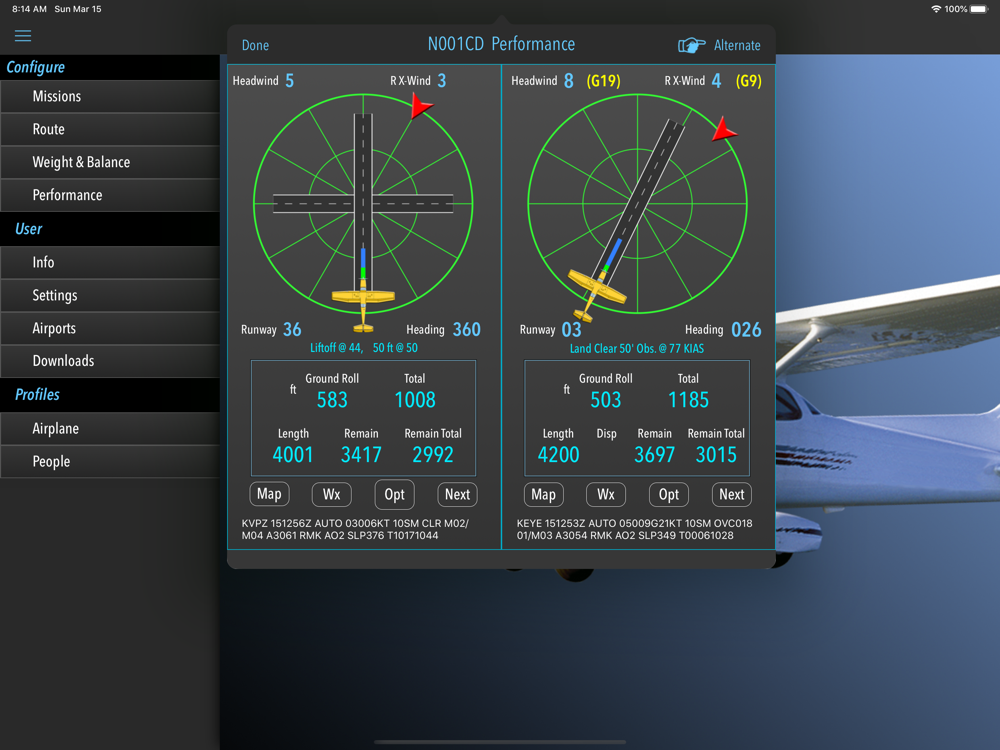
Task: Open Missions in the sidebar
Action: [110, 96]
